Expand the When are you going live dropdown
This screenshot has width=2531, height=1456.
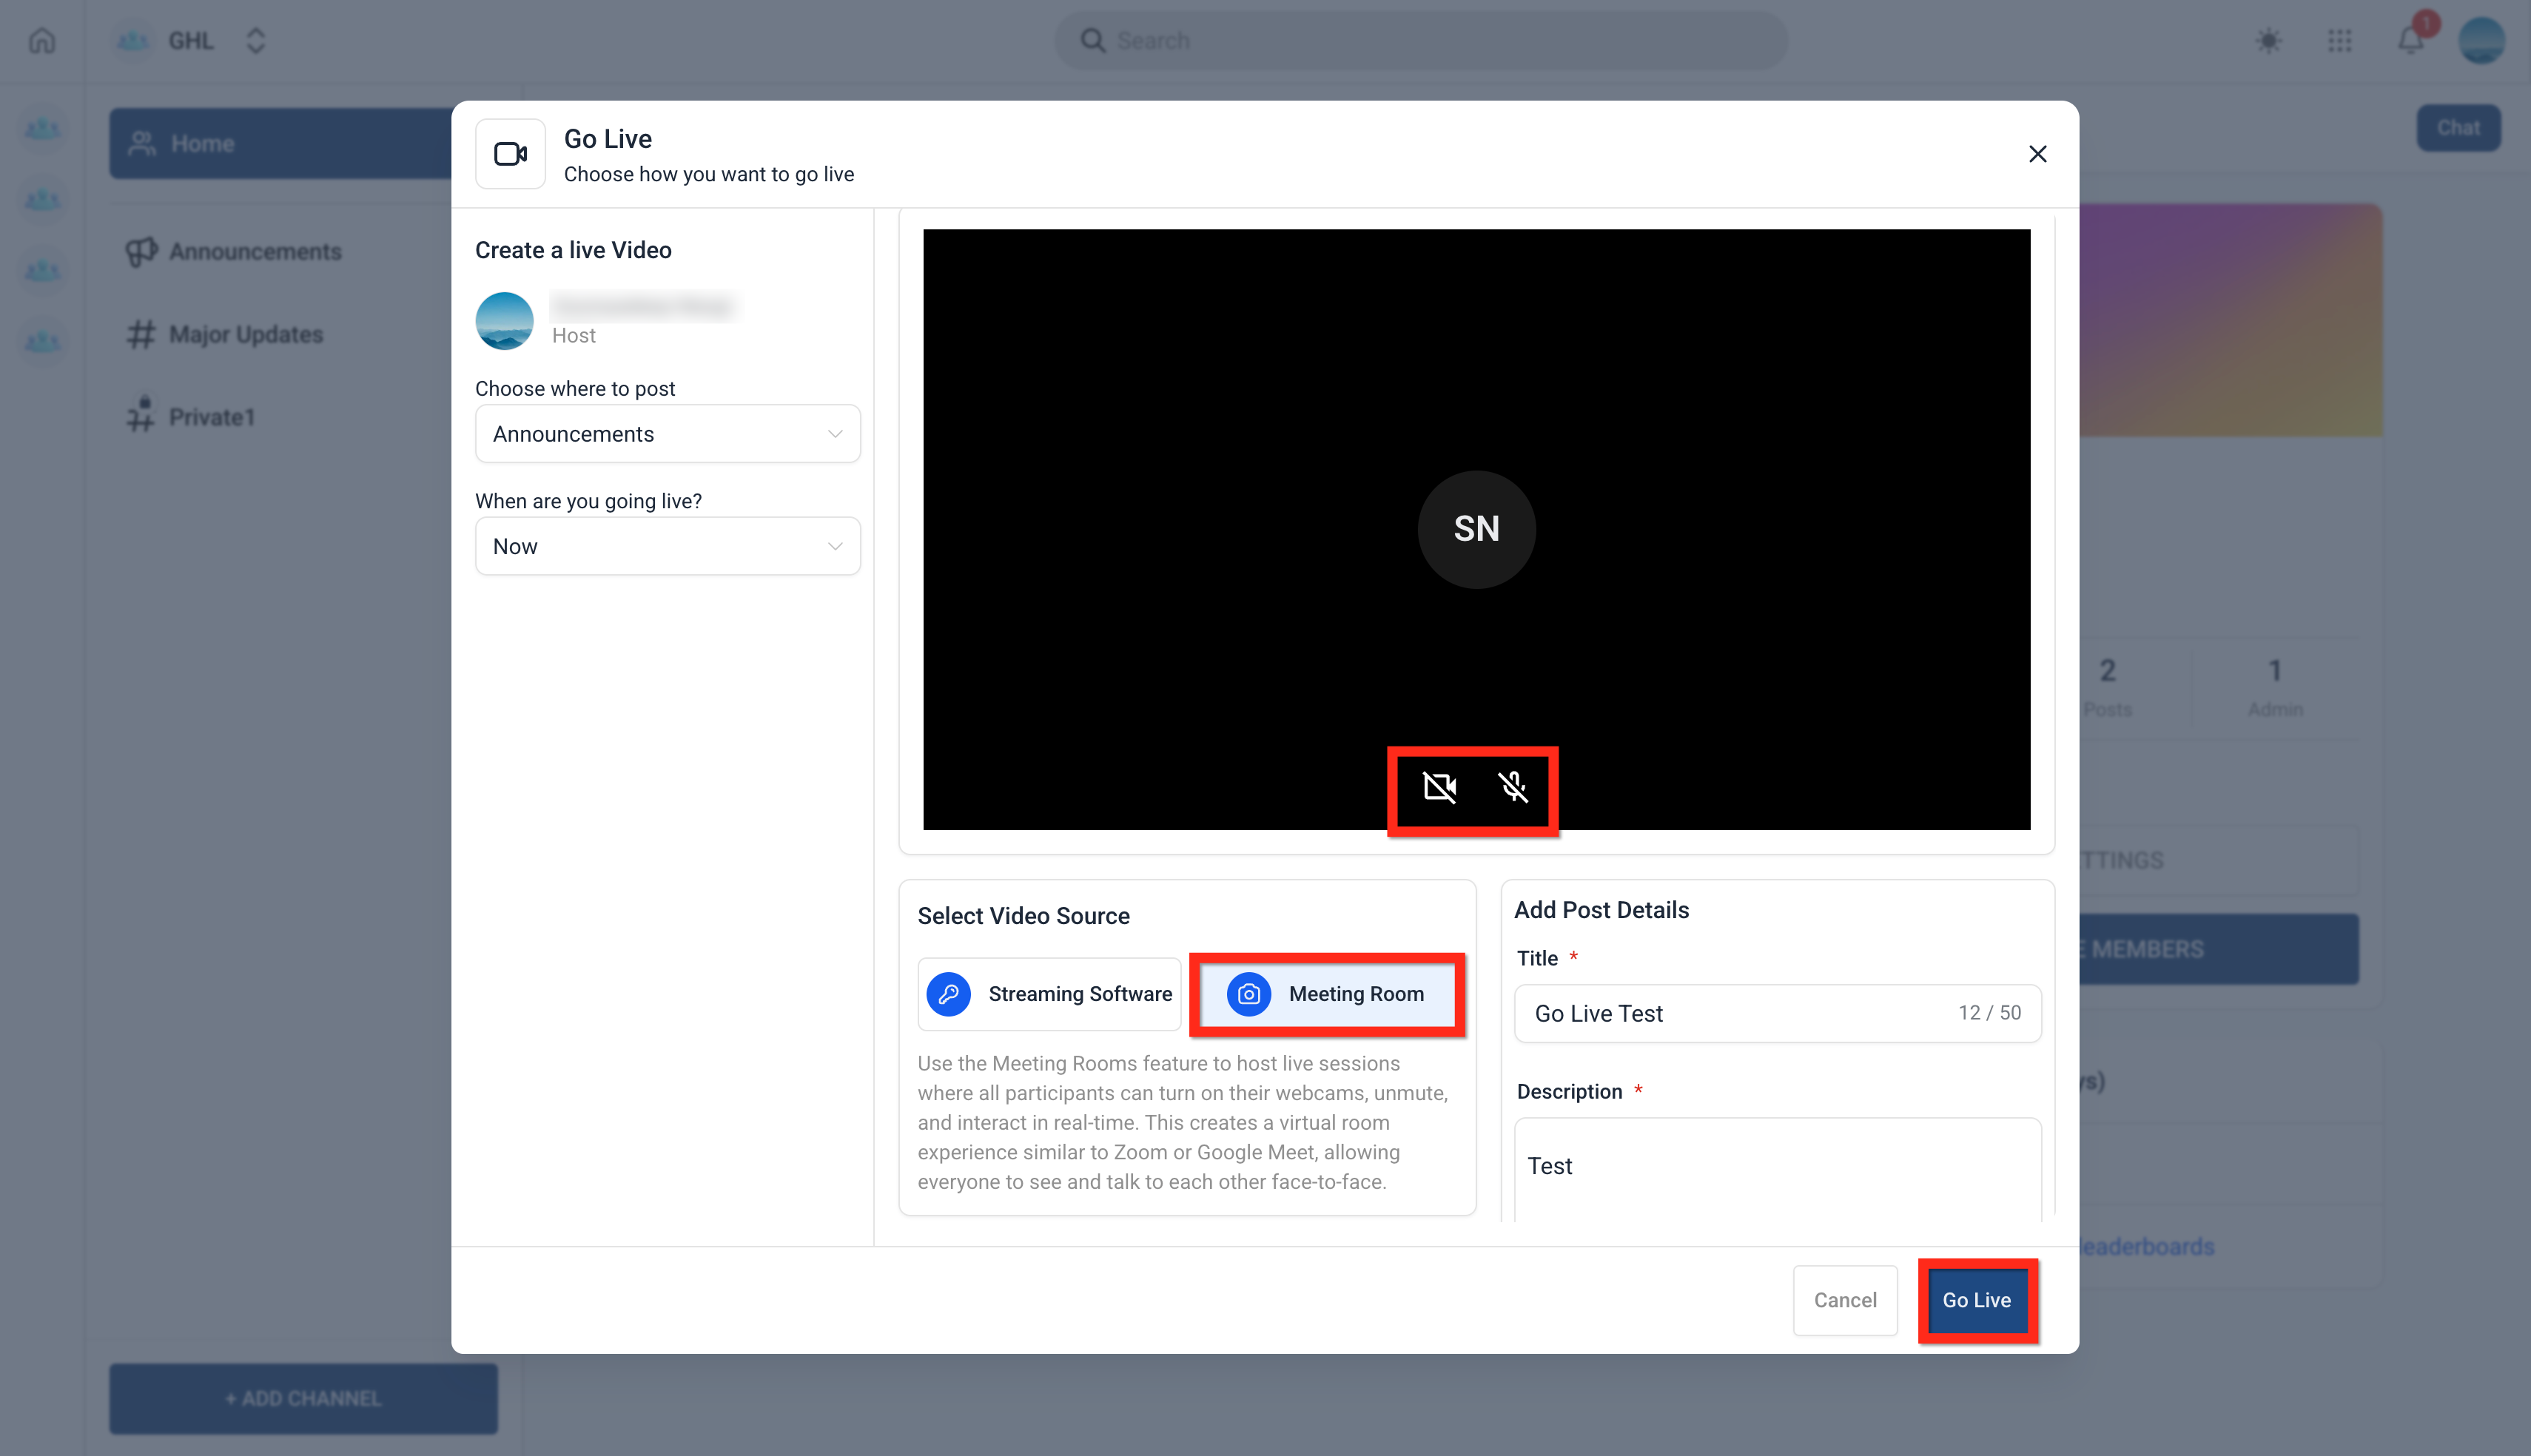click(666, 546)
